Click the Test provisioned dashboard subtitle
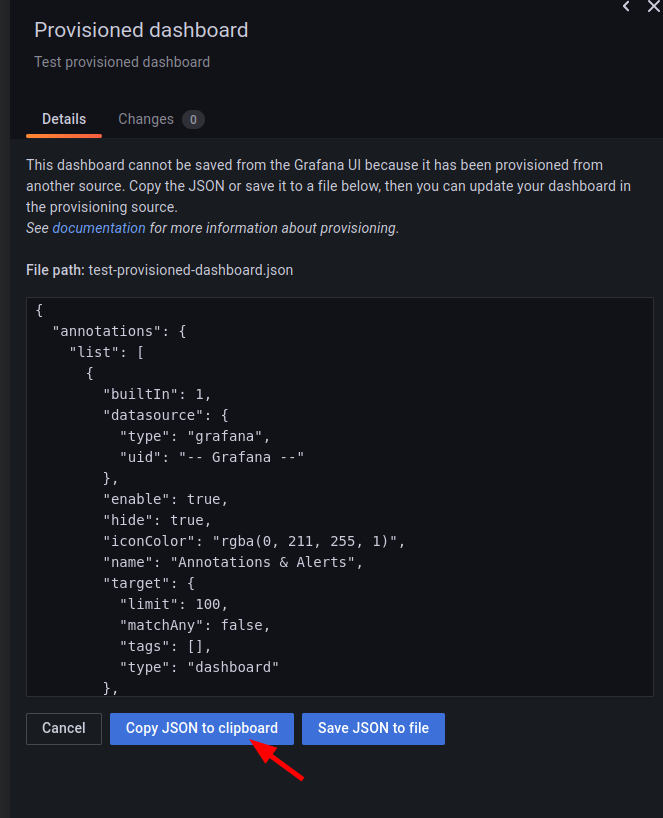Screen dimensions: 663x818 (x=121, y=62)
